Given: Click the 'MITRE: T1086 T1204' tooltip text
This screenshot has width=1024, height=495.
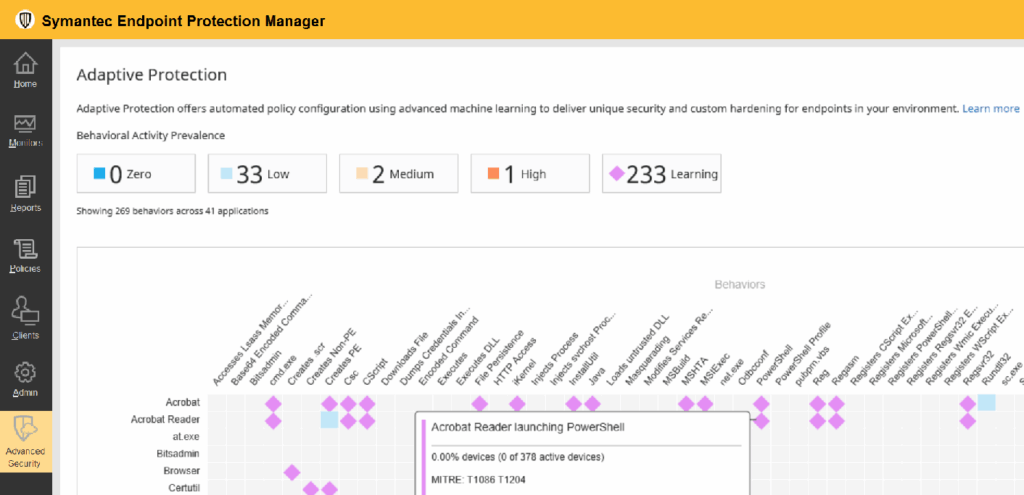Looking at the screenshot, I should click(x=478, y=480).
